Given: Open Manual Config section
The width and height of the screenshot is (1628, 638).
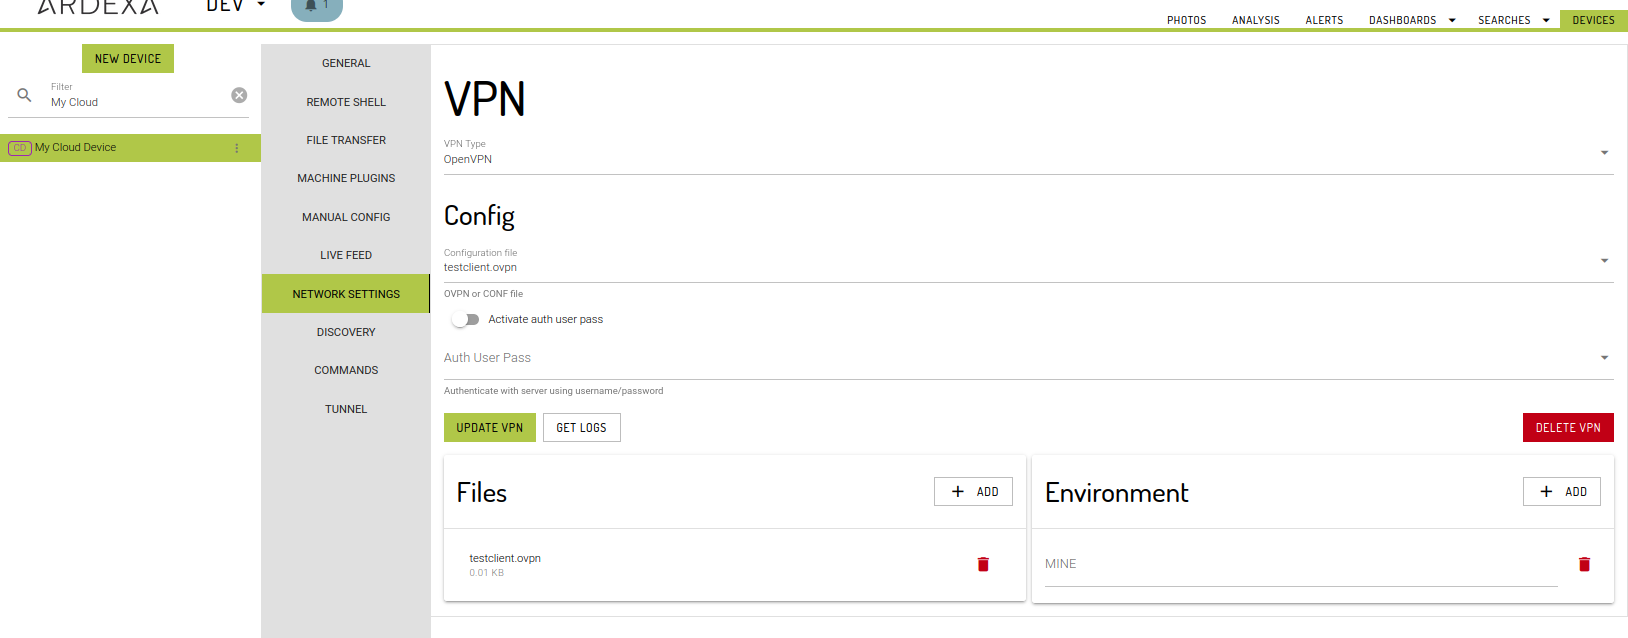Looking at the screenshot, I should coord(346,217).
